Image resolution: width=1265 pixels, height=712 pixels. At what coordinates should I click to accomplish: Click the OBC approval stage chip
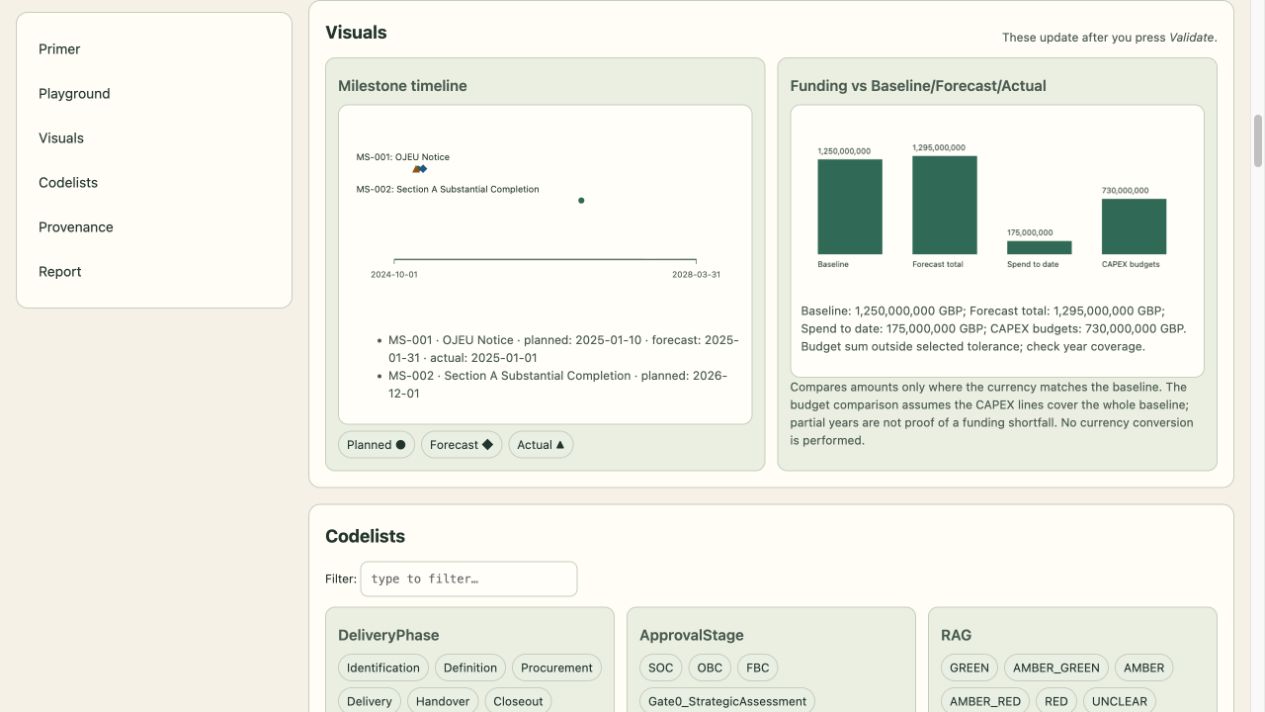pos(710,668)
